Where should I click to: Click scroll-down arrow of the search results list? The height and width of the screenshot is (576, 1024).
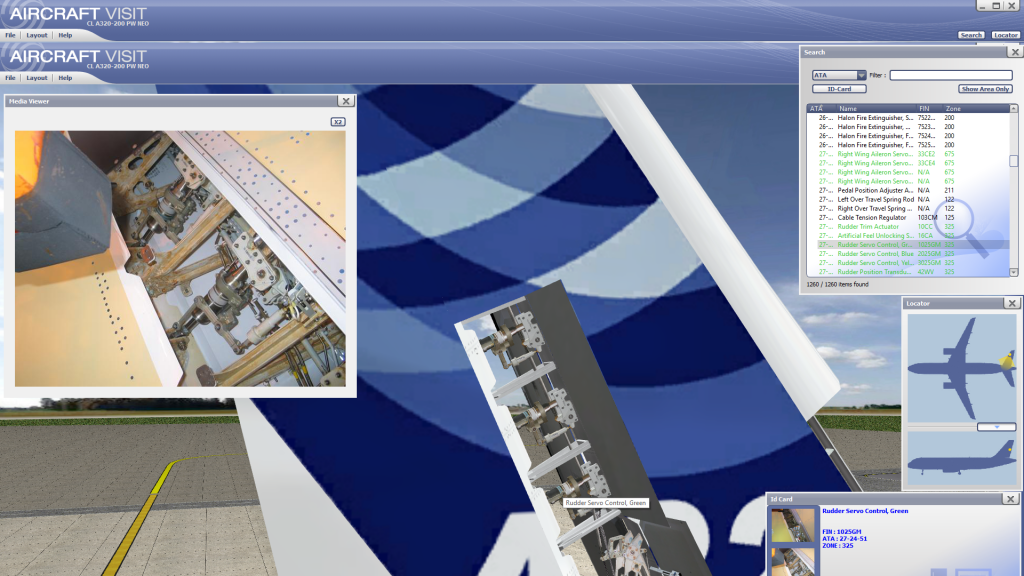(x=1014, y=272)
